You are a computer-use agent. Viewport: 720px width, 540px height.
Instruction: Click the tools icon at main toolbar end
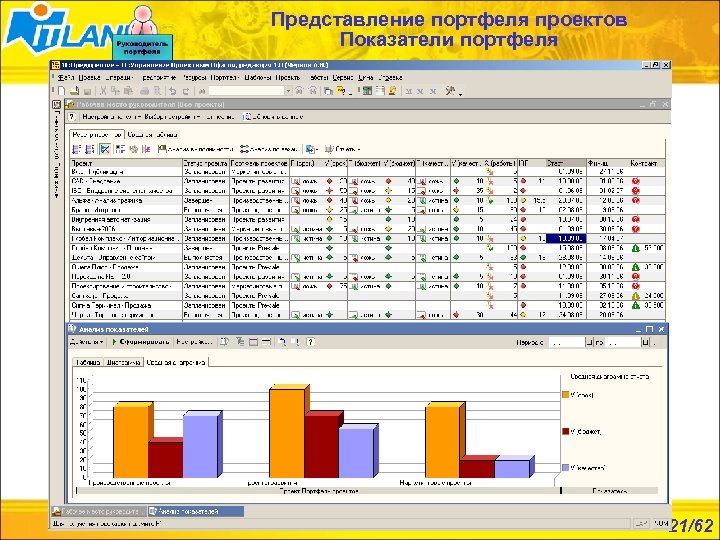pyautogui.click(x=450, y=91)
